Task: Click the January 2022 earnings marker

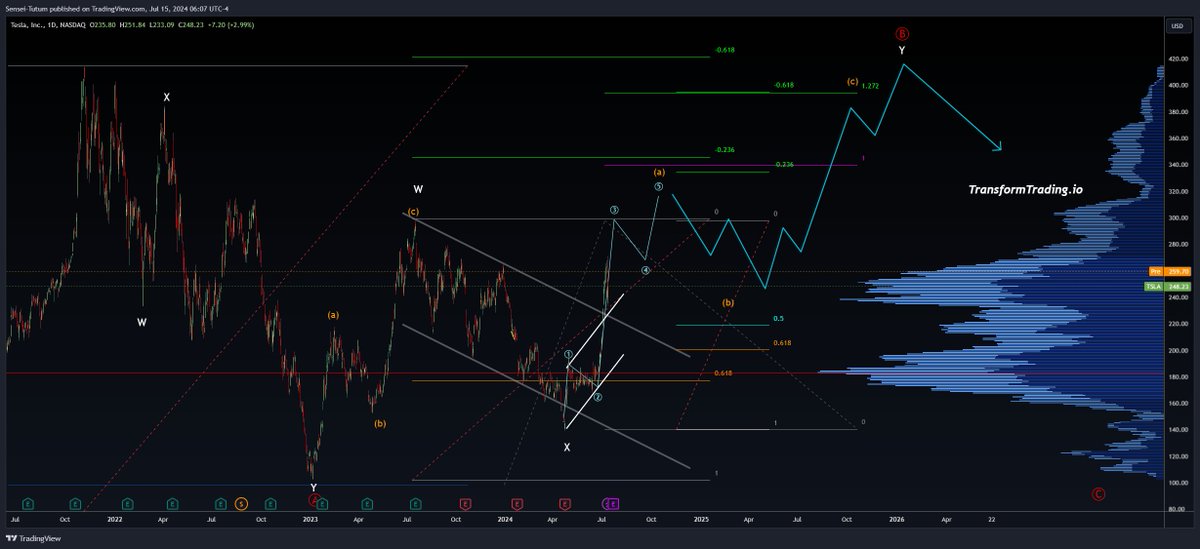Action: (x=126, y=503)
